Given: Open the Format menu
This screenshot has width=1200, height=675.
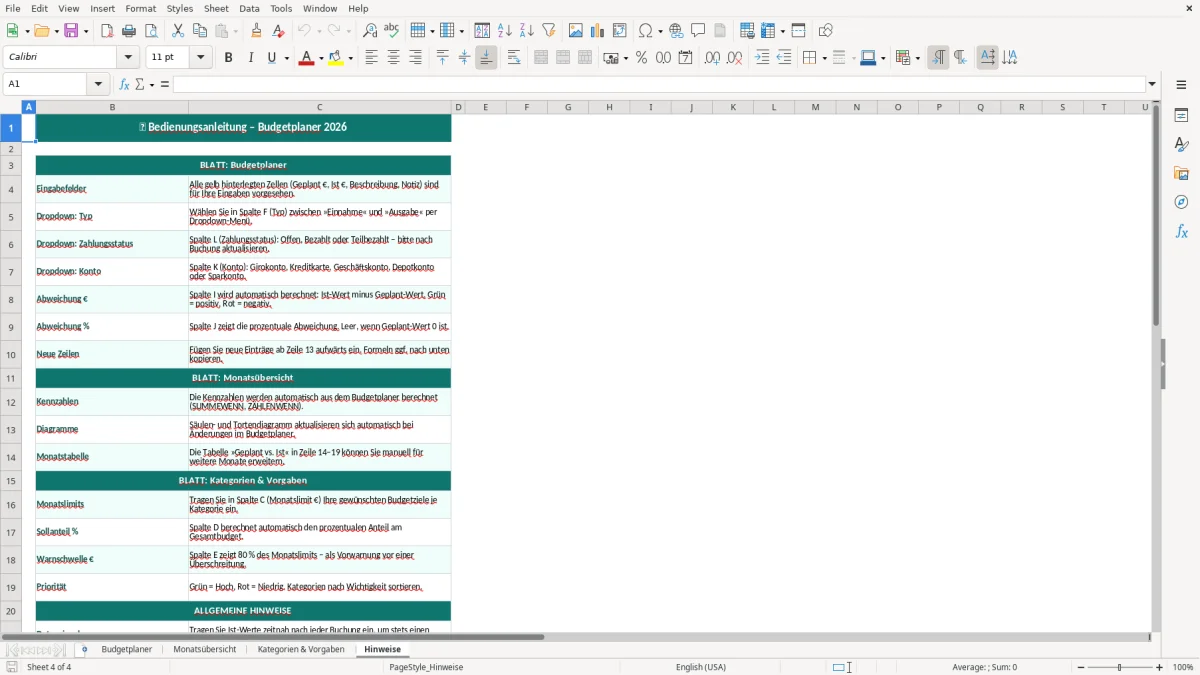Looking at the screenshot, I should click(x=140, y=8).
